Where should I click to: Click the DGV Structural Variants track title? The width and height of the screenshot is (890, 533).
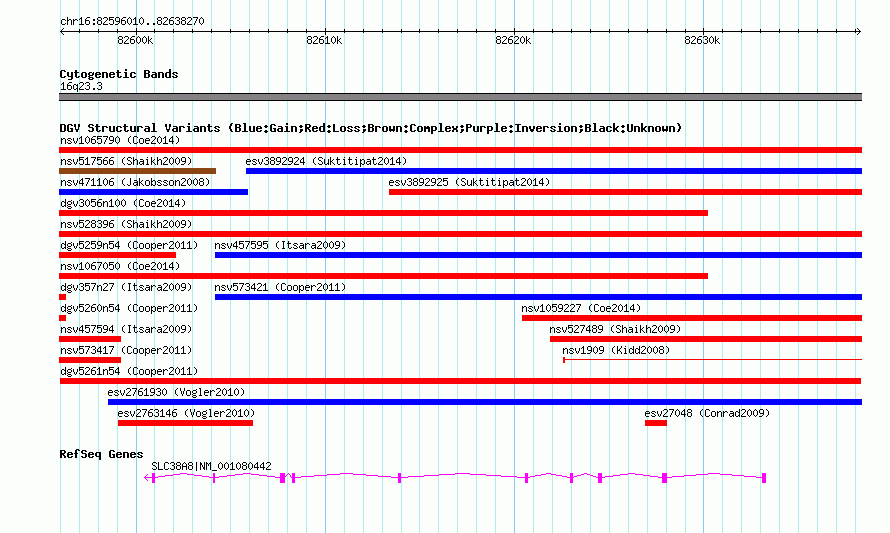pyautogui.click(x=371, y=128)
